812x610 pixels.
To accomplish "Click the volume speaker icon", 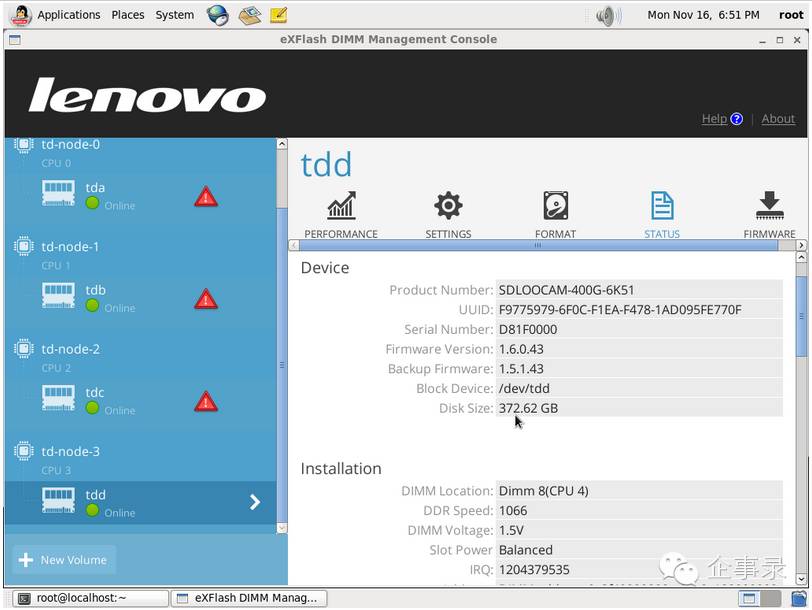I will [608, 16].
